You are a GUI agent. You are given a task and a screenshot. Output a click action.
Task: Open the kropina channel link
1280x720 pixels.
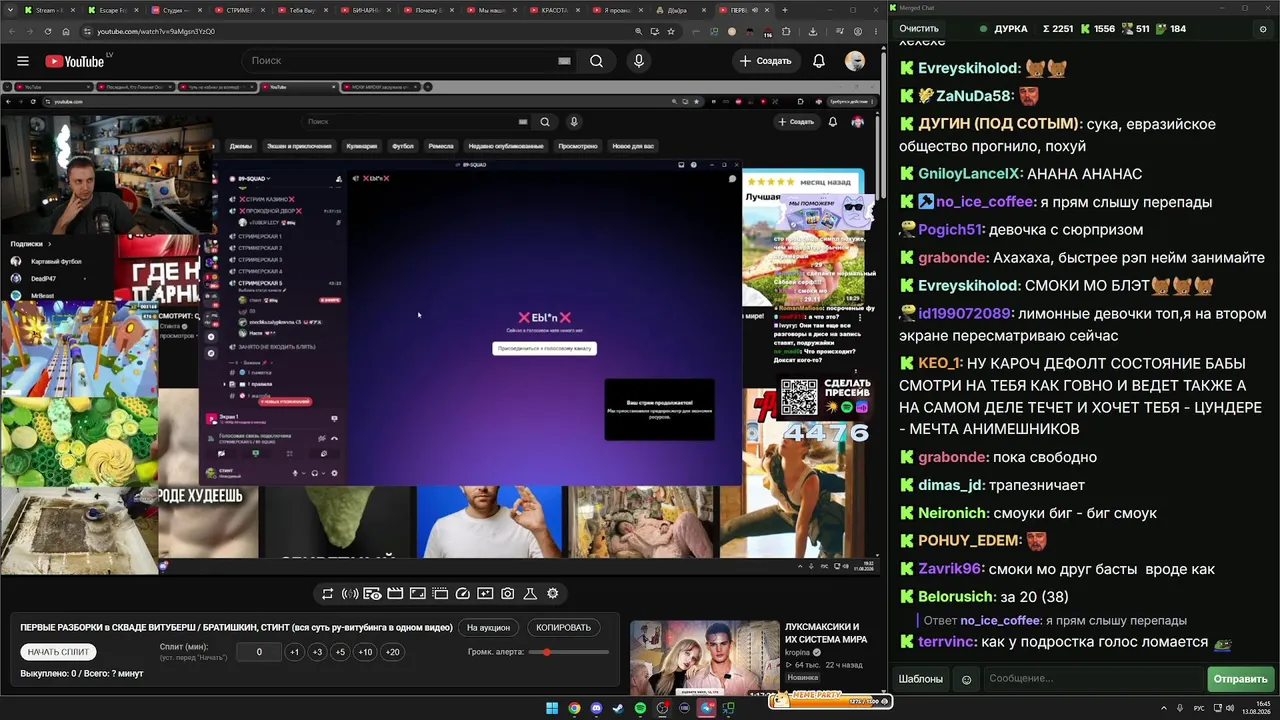[797, 653]
